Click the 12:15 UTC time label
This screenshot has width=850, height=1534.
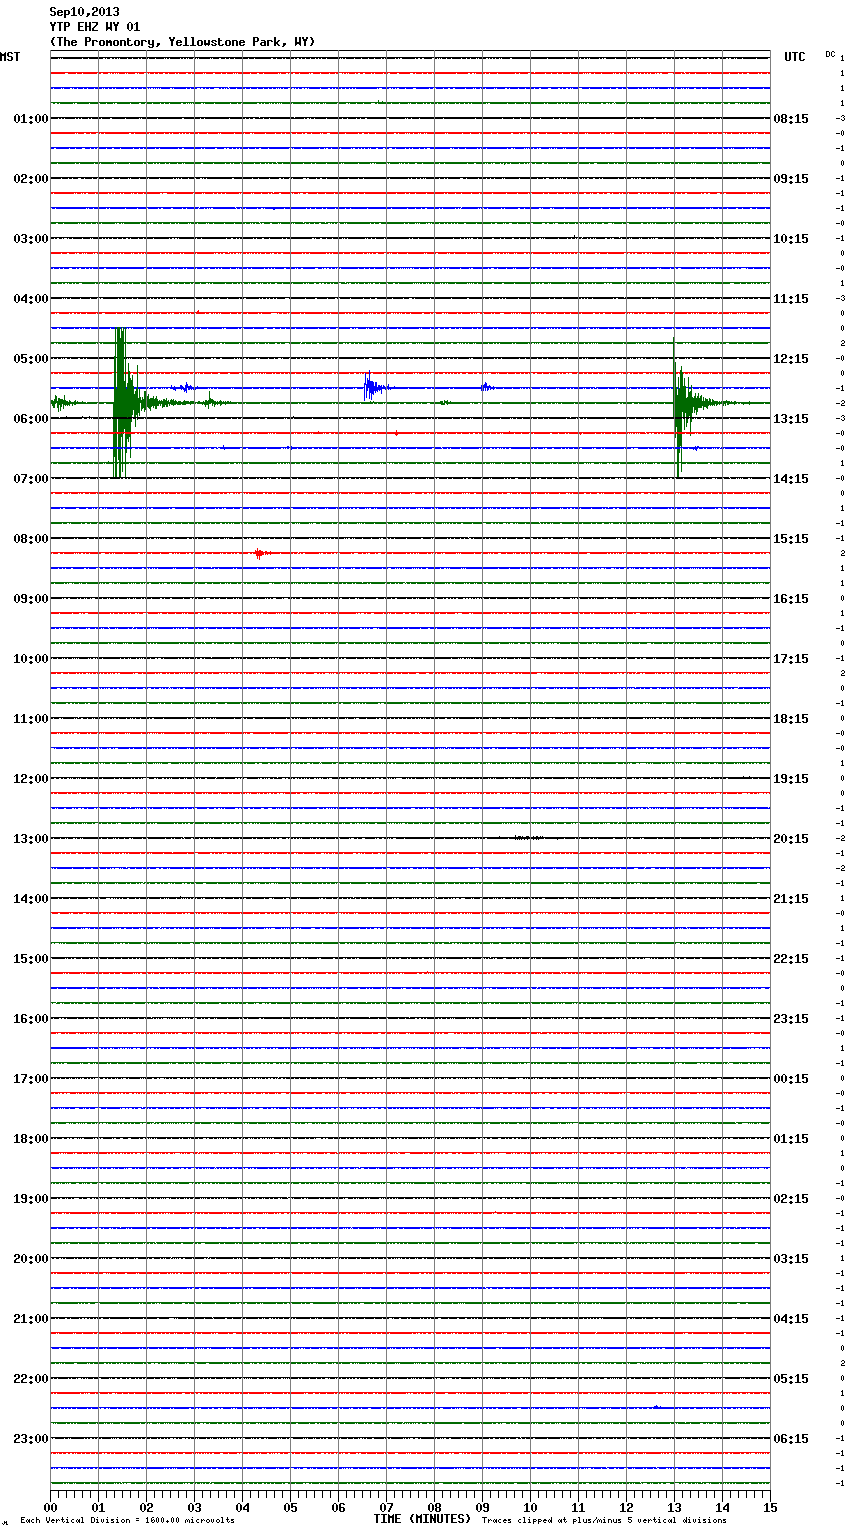(791, 359)
